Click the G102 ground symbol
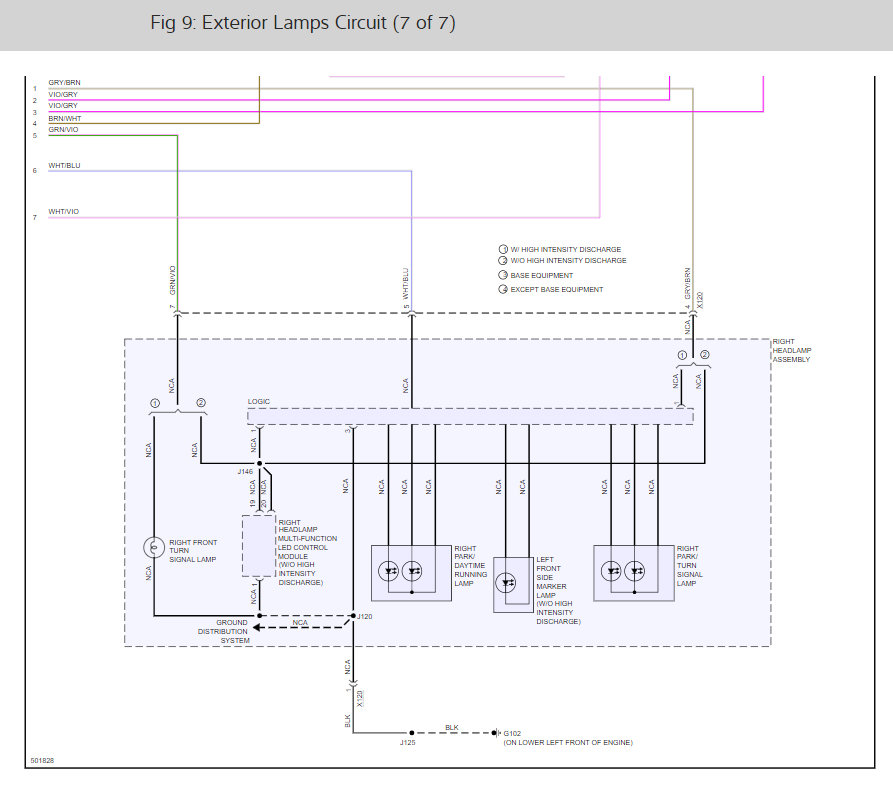This screenshot has height=791, width=893. (496, 733)
